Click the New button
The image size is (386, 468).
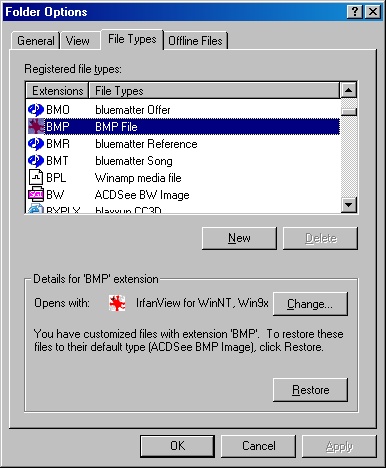click(239, 238)
